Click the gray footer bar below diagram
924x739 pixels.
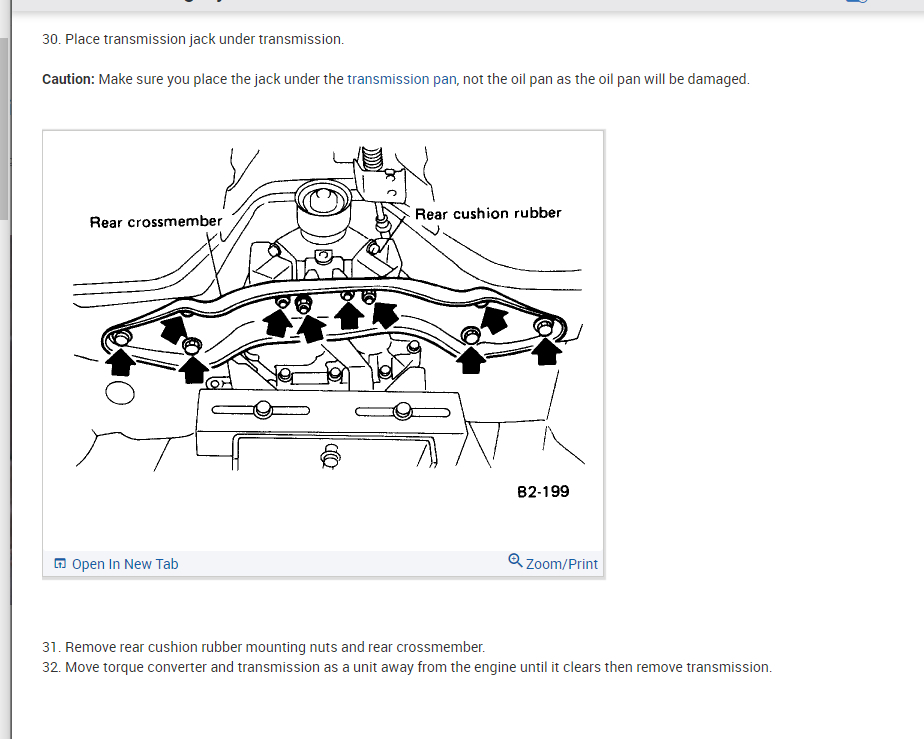click(324, 564)
